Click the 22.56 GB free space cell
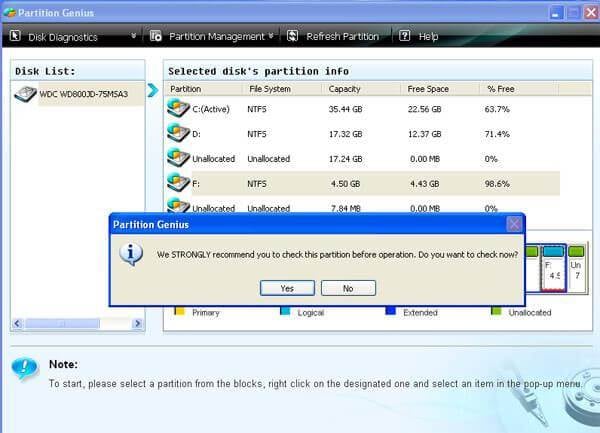Image resolution: width=600 pixels, height=433 pixels. (424, 109)
